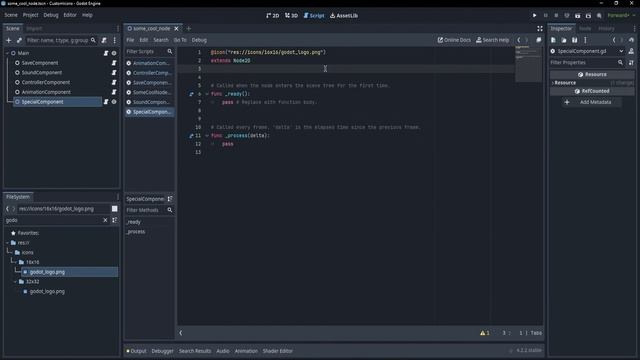640x360 pixels.
Task: Open the Output bottom panel
Action: [x=136, y=351]
